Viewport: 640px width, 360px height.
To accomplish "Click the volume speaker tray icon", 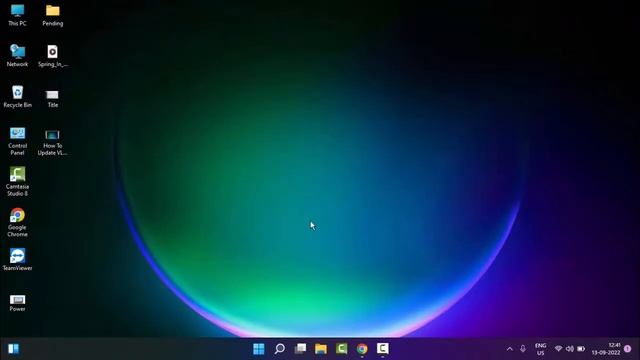I will [x=570, y=349].
